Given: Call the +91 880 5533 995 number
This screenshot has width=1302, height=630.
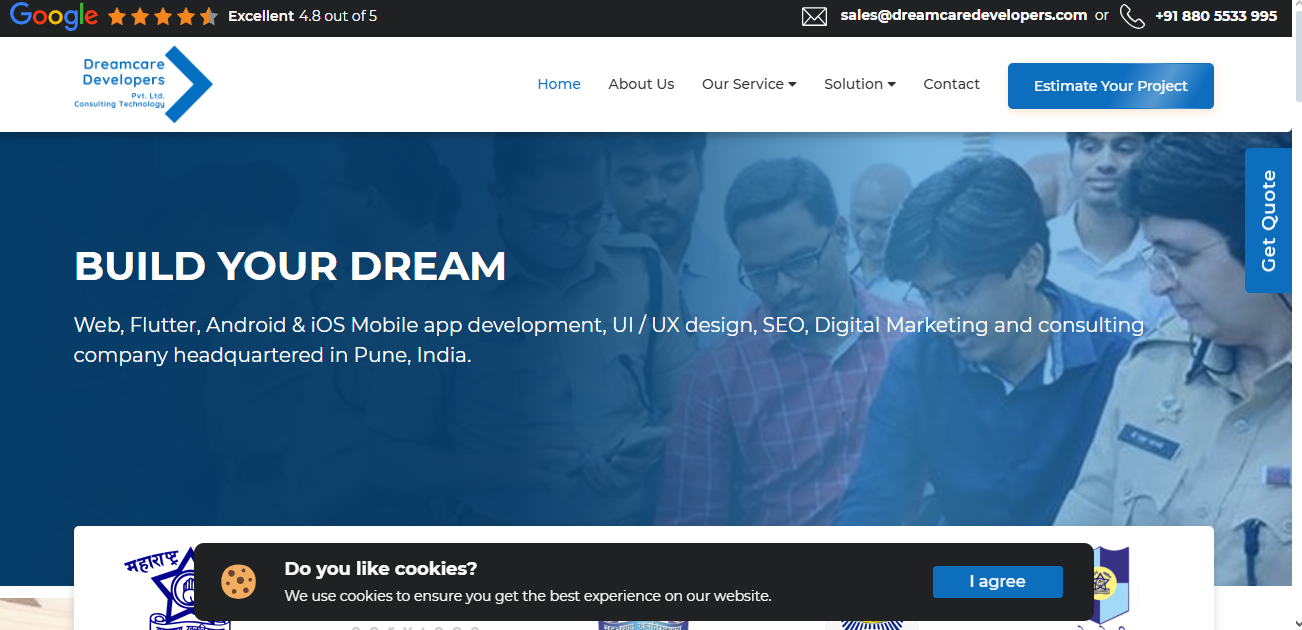Looking at the screenshot, I should click(1215, 16).
